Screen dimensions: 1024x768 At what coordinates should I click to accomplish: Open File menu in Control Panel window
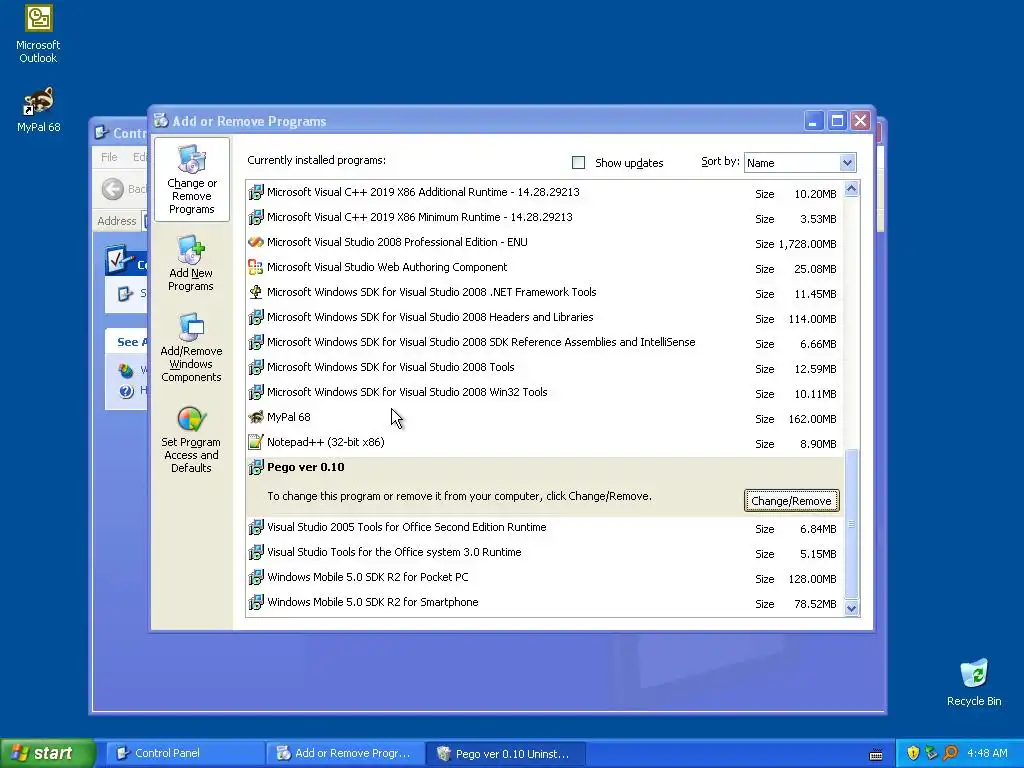click(x=109, y=157)
